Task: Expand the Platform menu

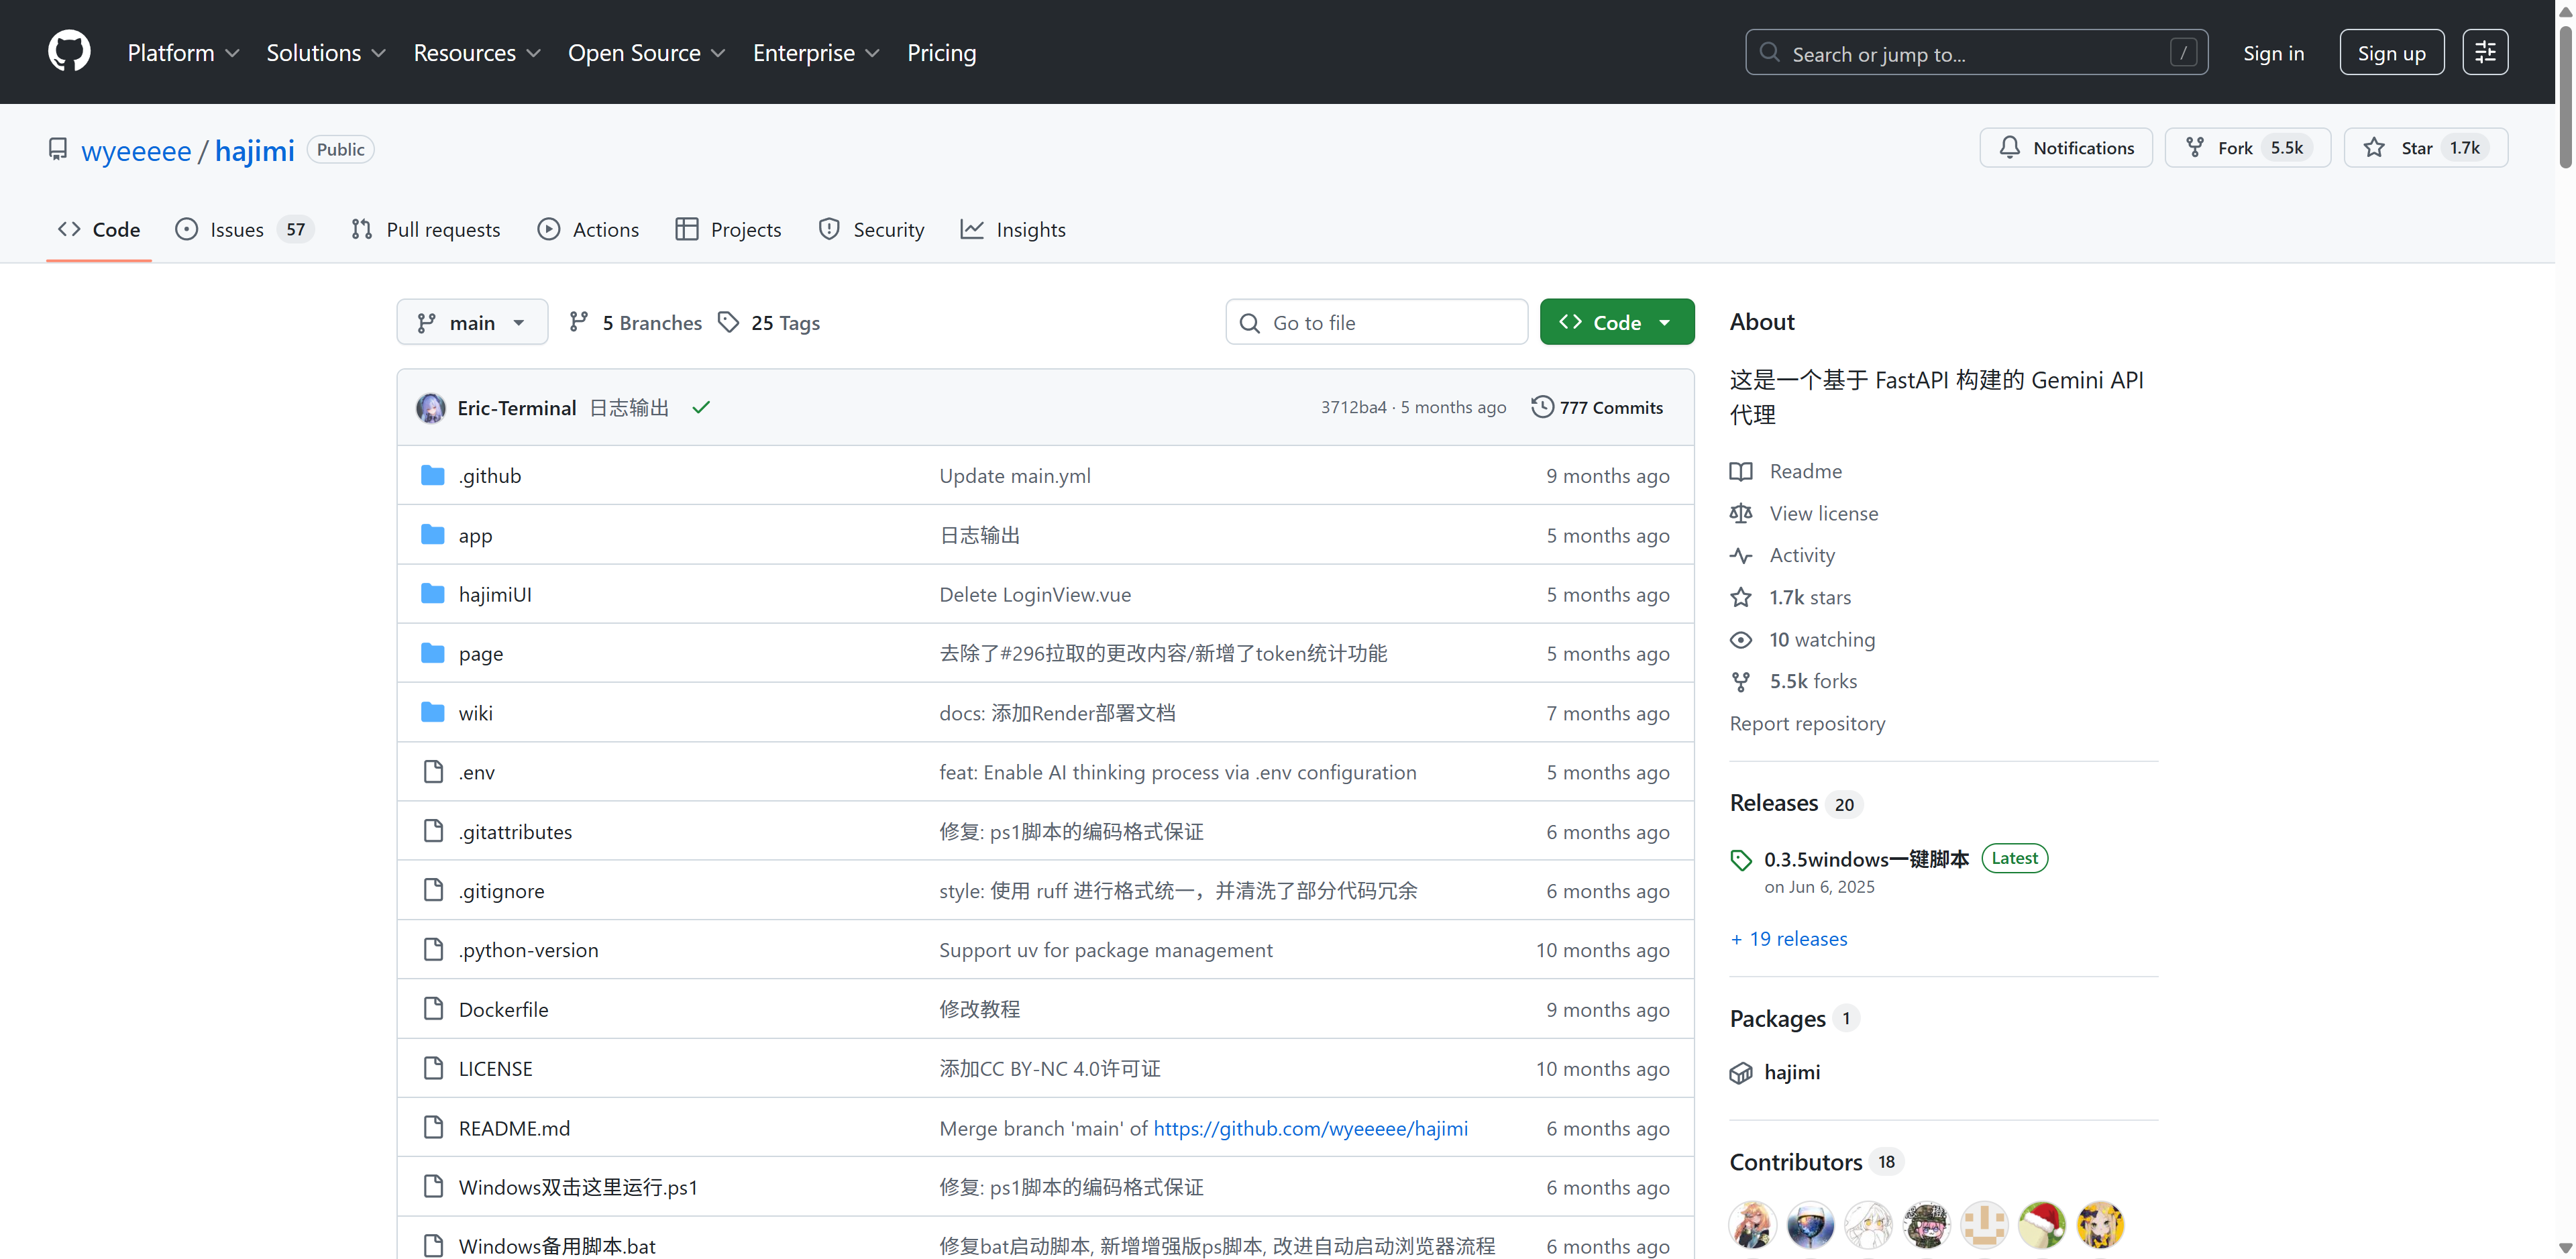Action: pyautogui.click(x=183, y=52)
